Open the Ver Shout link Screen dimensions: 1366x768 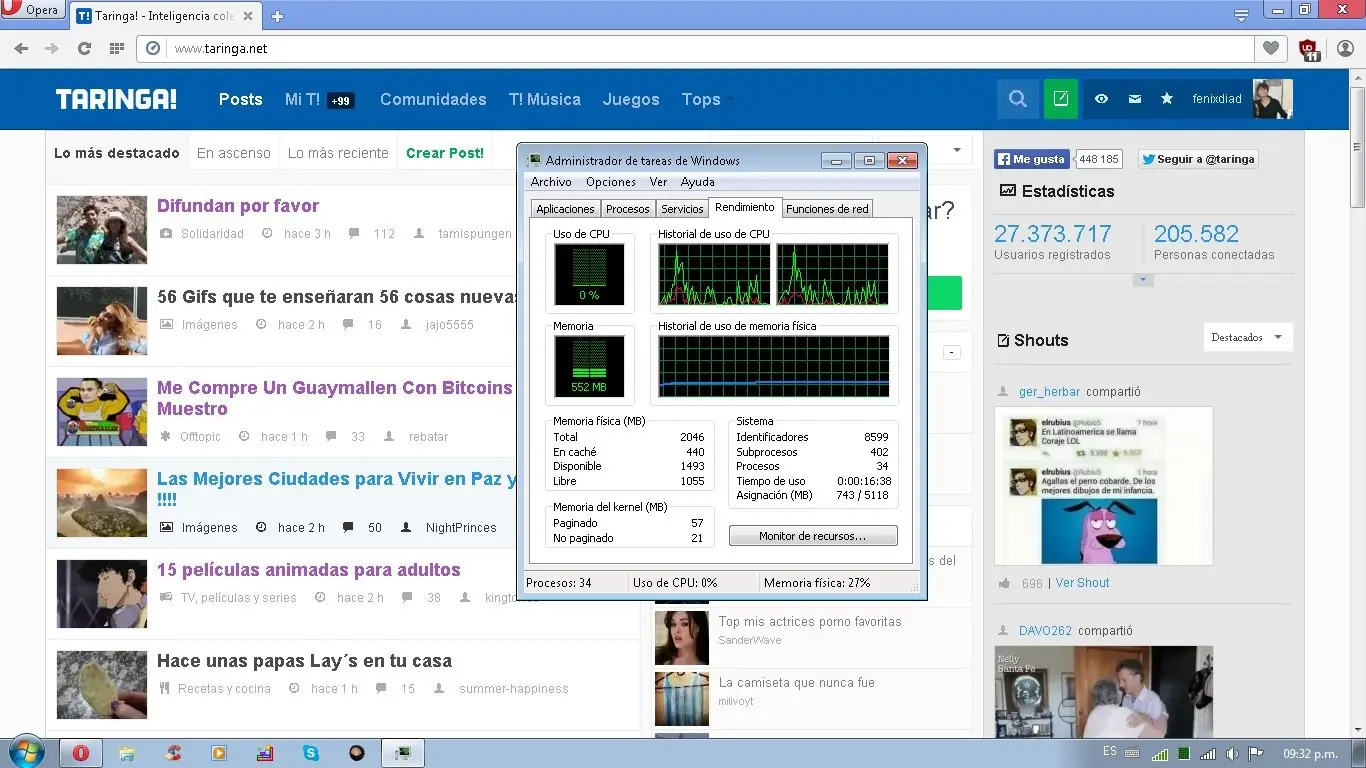pos(1082,583)
